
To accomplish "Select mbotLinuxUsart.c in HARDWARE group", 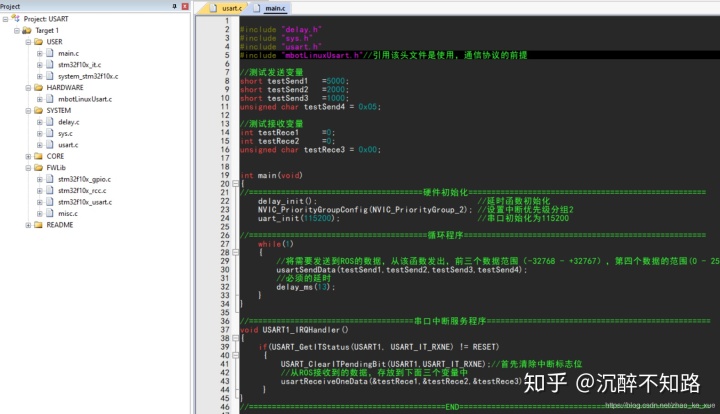I will click(x=85, y=99).
